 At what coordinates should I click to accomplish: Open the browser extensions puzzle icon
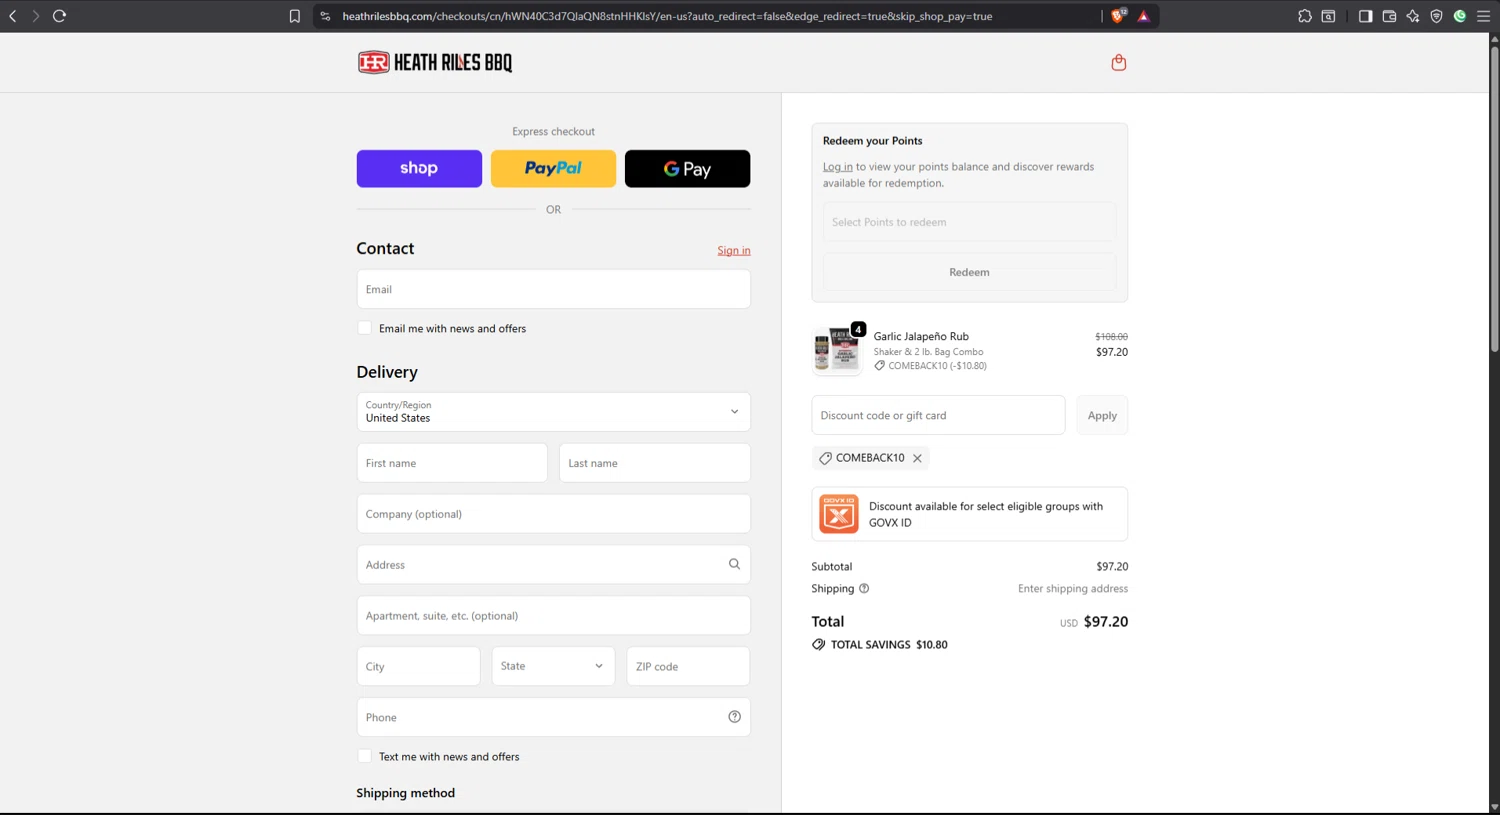pos(1305,16)
